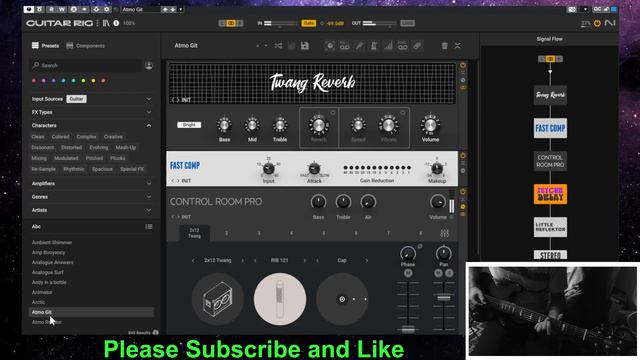Expand the Genres section

149,197
